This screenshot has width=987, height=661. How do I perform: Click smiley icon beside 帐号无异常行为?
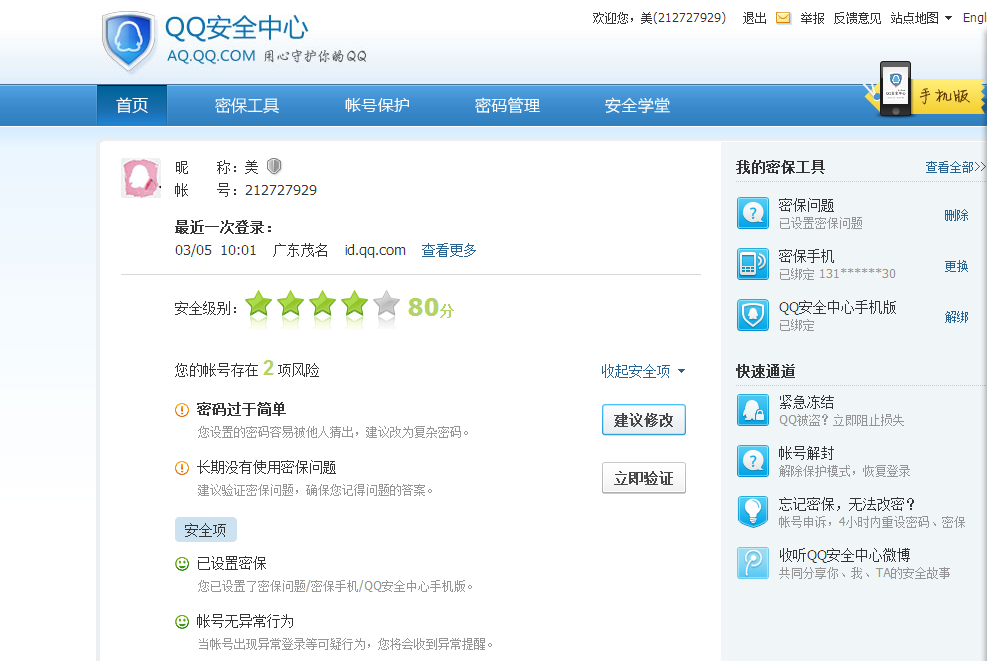(x=182, y=622)
